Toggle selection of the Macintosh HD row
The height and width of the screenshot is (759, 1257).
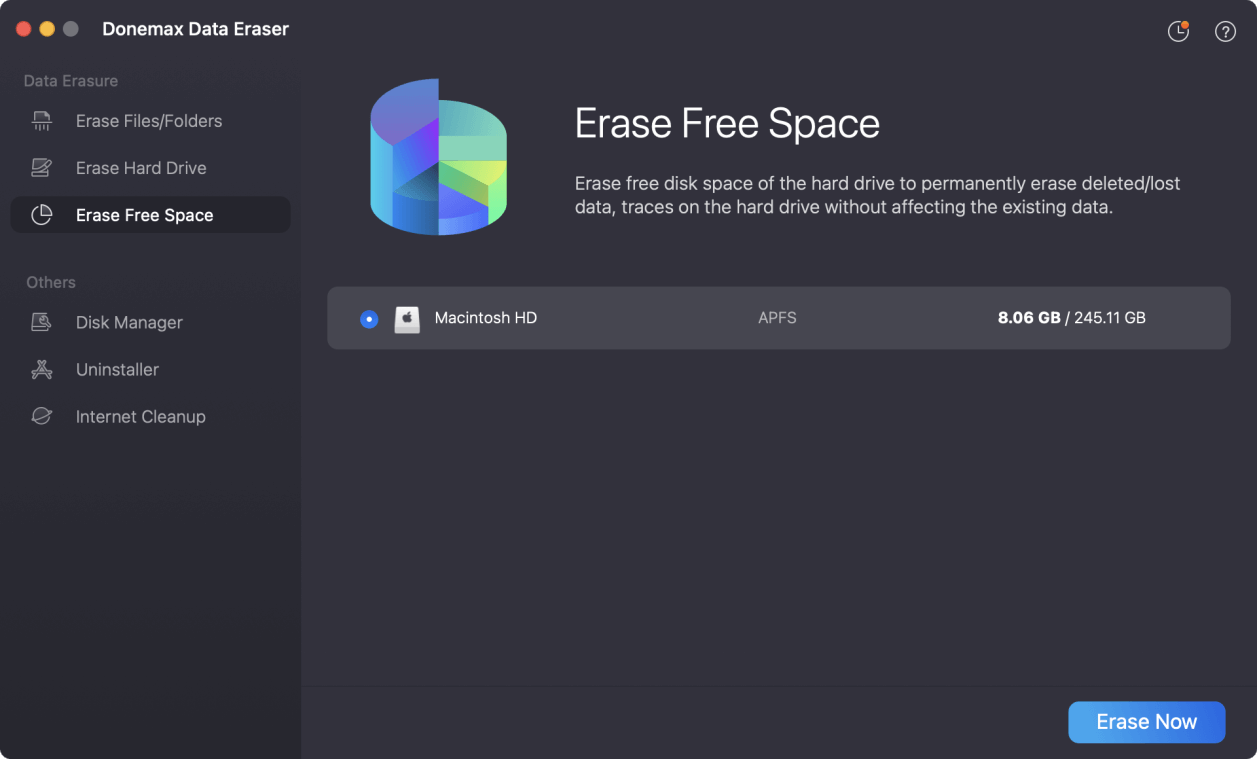coord(700,318)
